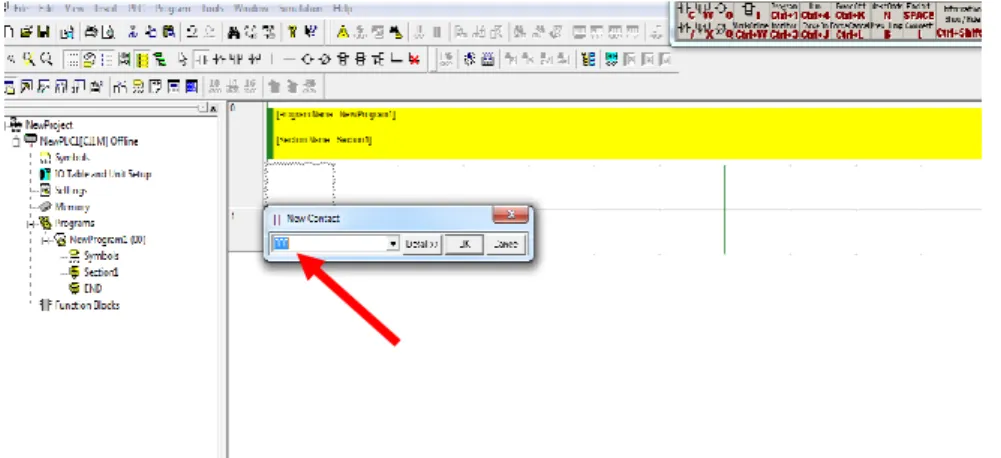The width and height of the screenshot is (1001, 458).
Task: Select the Line Connect Mode tool
Action: point(396,59)
